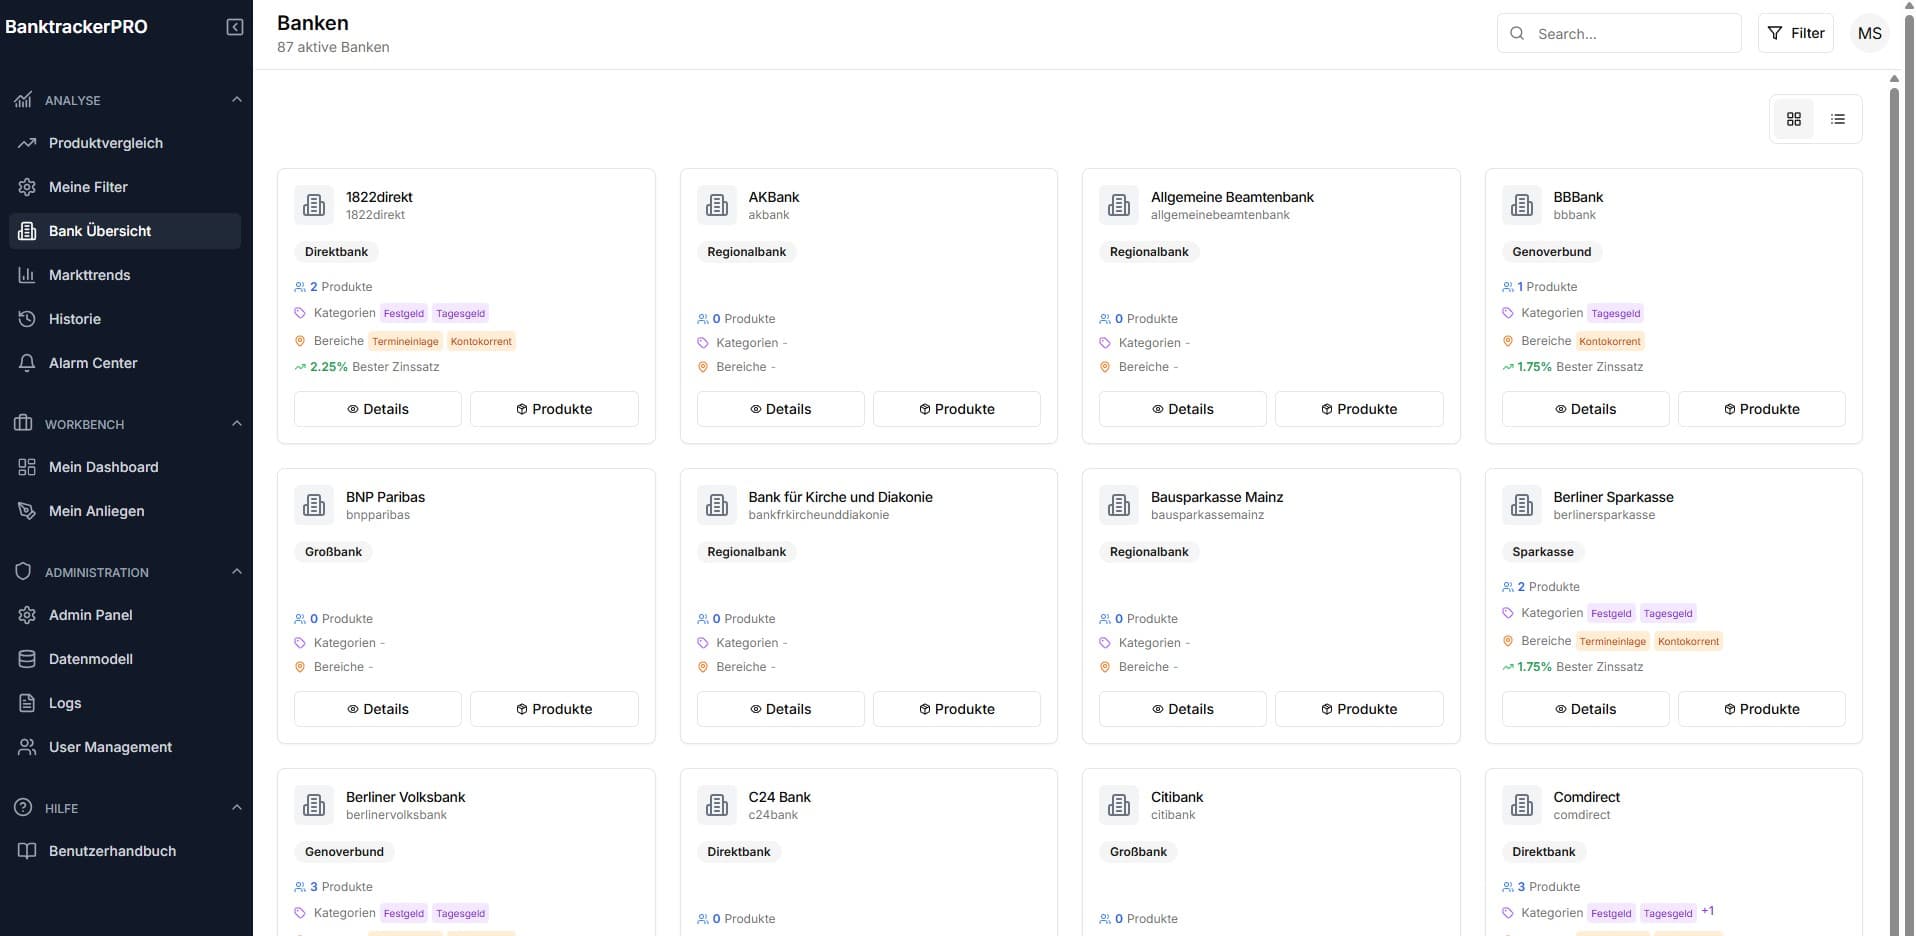Click the Admin Panel gear icon
This screenshot has height=936, width=1916.
27,615
